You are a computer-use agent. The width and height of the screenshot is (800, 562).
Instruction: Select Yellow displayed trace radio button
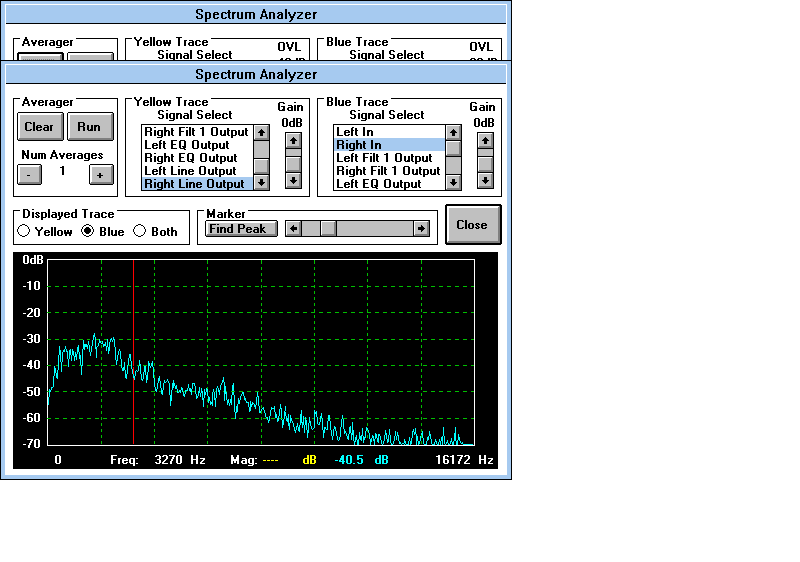pos(24,231)
